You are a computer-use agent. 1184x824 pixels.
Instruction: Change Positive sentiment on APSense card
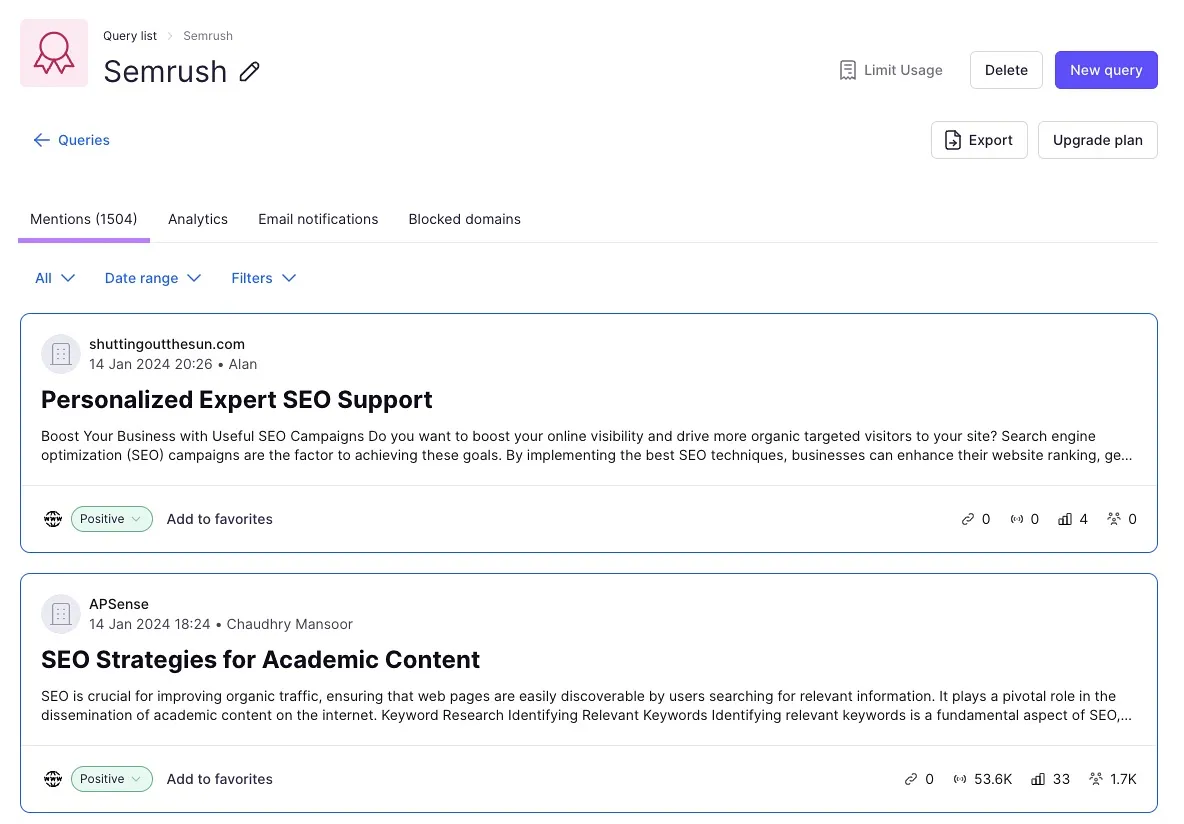click(x=112, y=779)
